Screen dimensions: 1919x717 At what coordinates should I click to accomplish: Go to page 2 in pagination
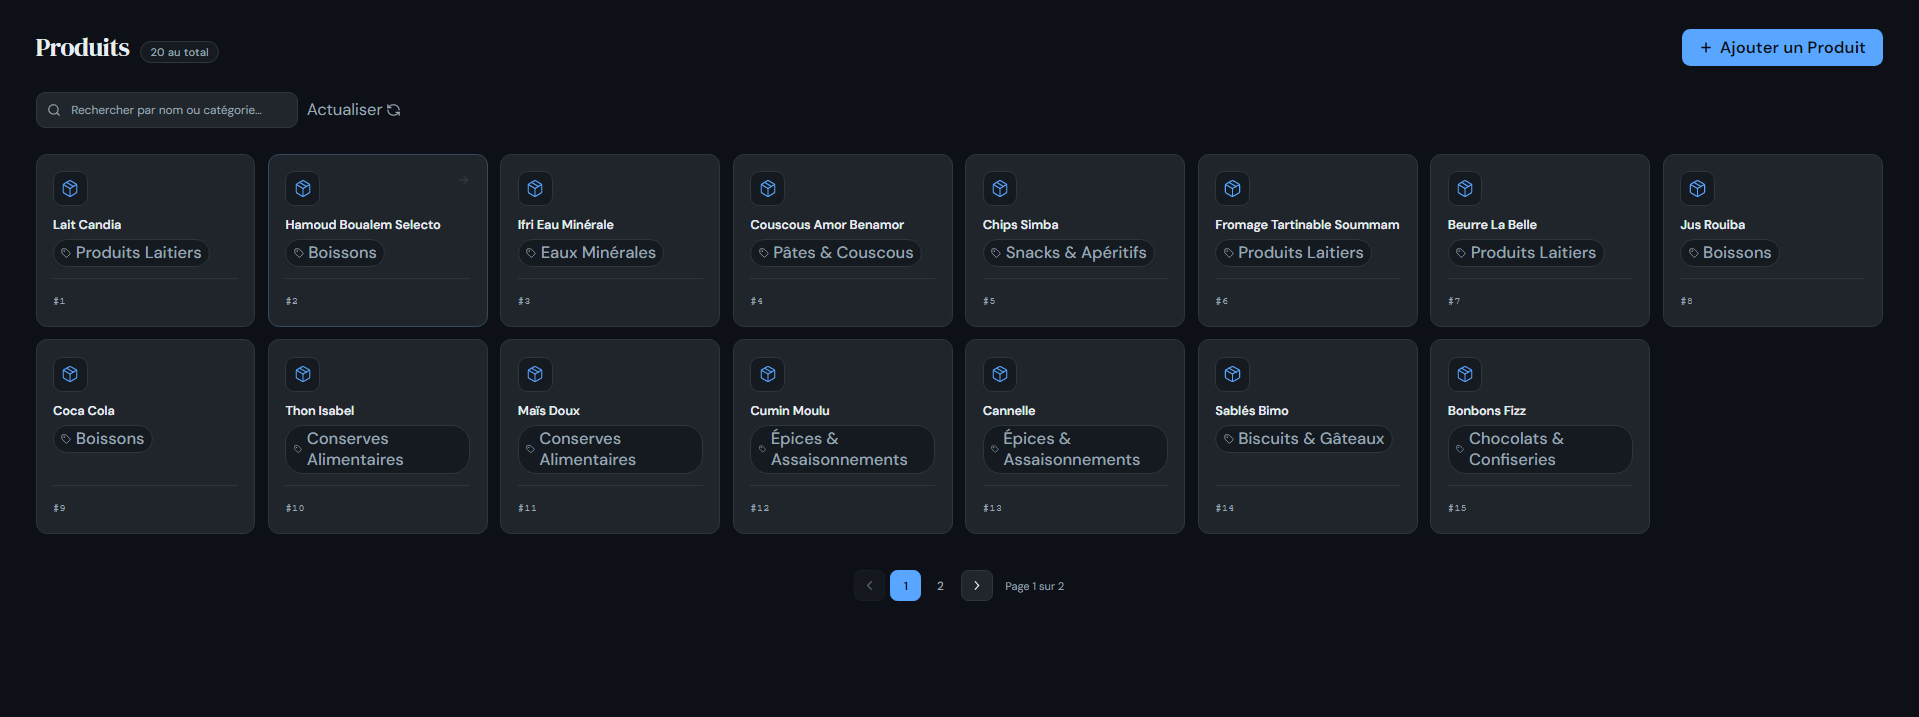[940, 586]
